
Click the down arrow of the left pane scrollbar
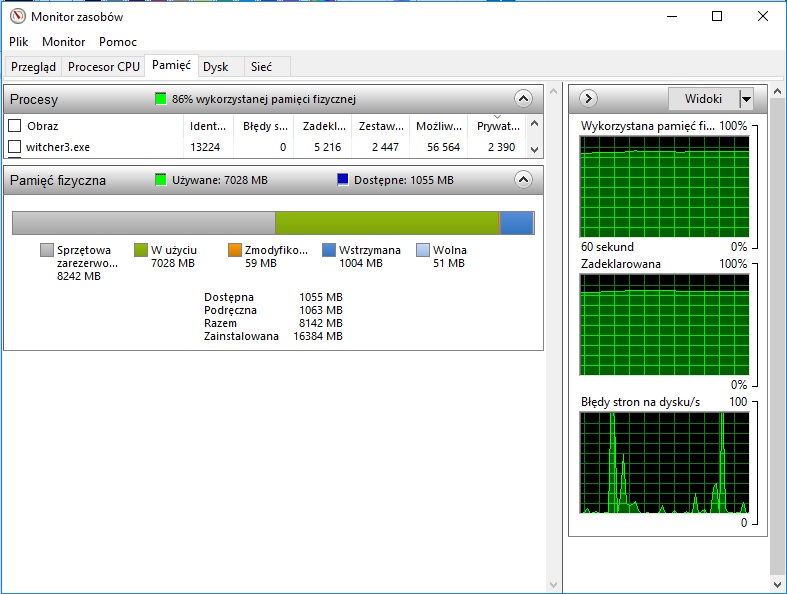(553, 585)
